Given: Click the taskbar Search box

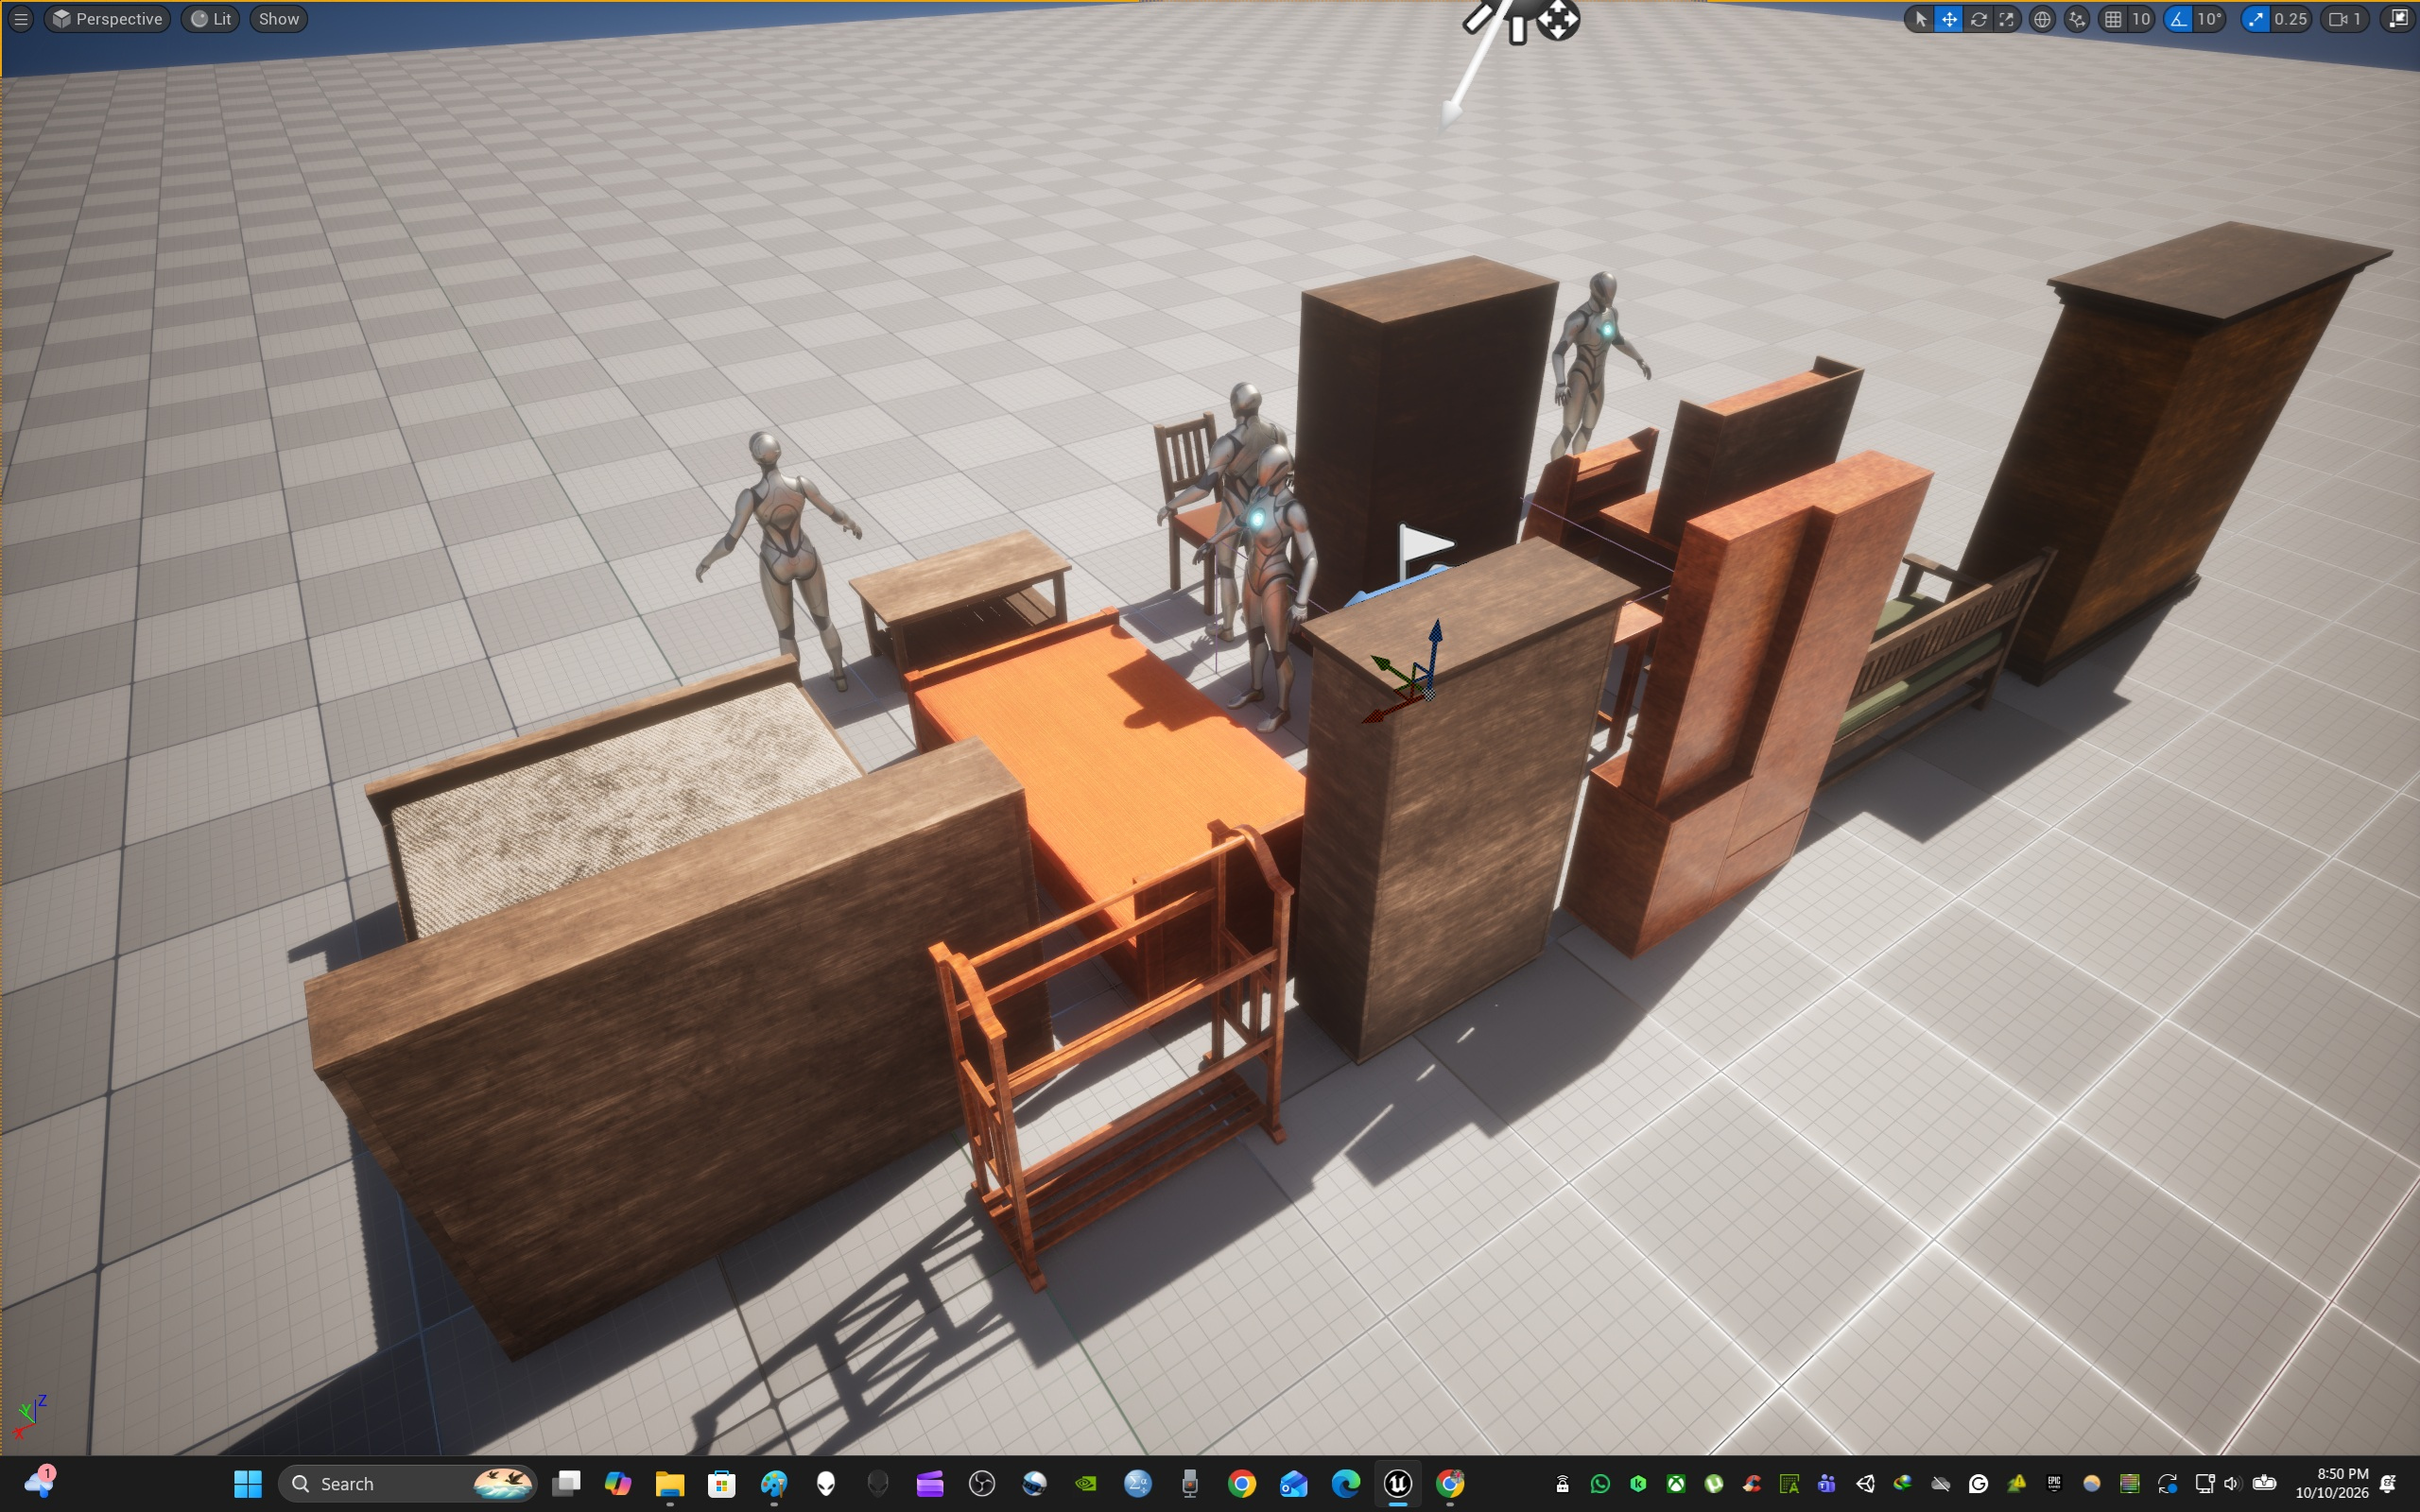Looking at the screenshot, I should tap(407, 1483).
